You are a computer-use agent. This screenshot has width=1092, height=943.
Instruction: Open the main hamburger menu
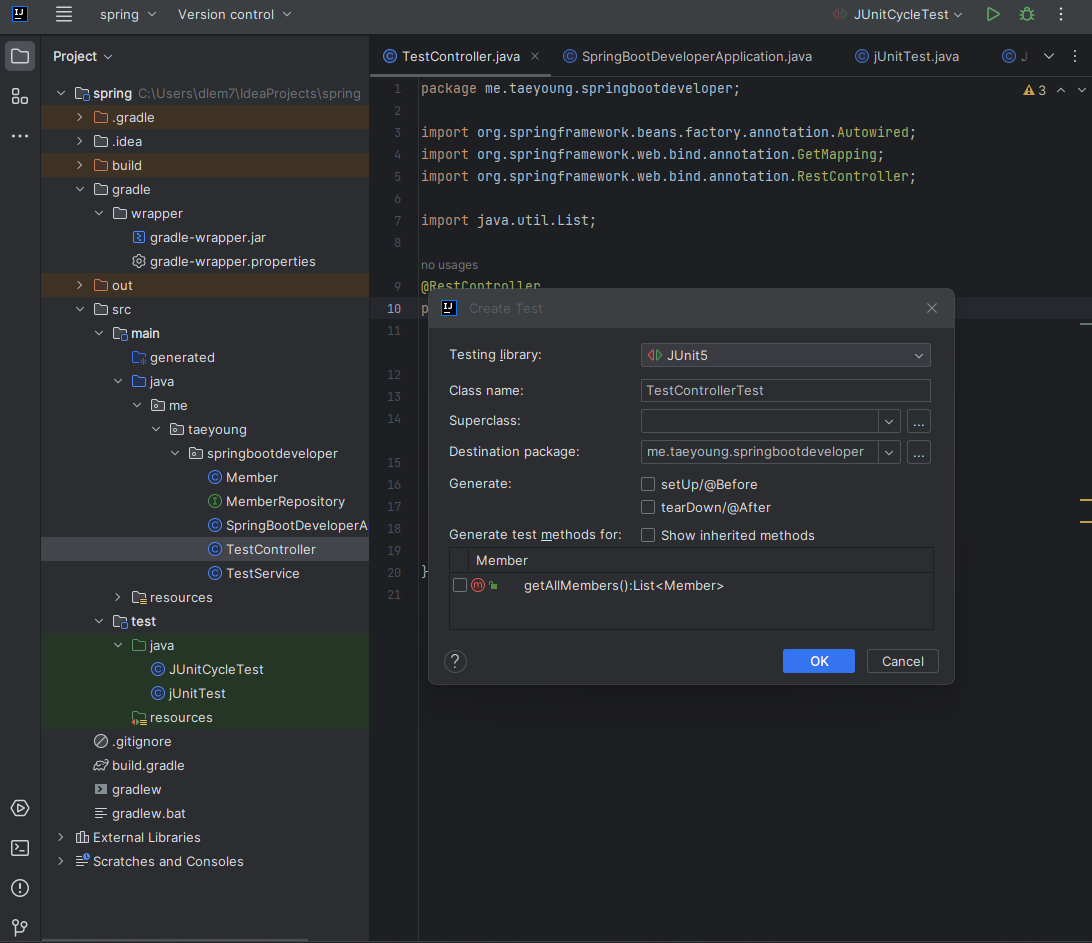[x=63, y=14]
